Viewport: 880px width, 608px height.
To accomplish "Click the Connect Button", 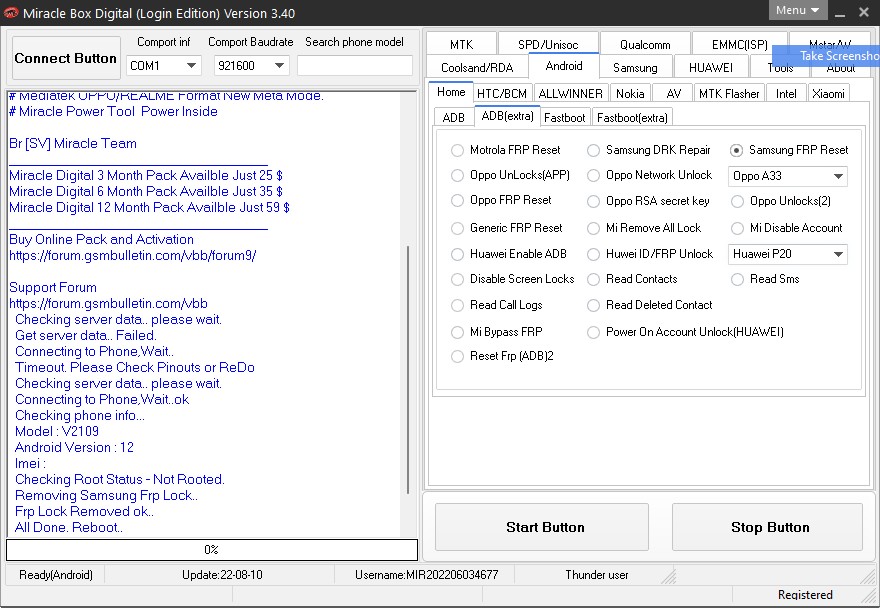I will pyautogui.click(x=66, y=58).
